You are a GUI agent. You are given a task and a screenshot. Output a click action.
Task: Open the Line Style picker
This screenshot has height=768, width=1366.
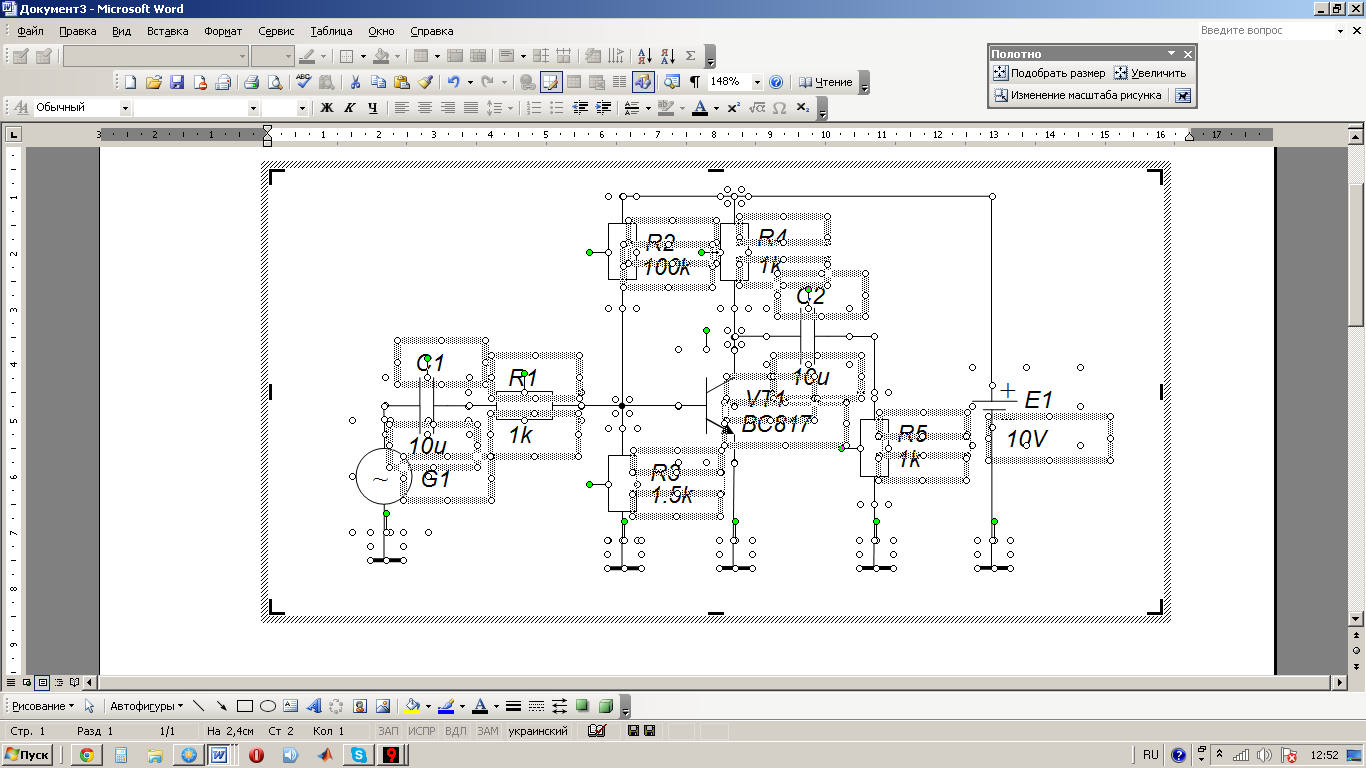[513, 705]
